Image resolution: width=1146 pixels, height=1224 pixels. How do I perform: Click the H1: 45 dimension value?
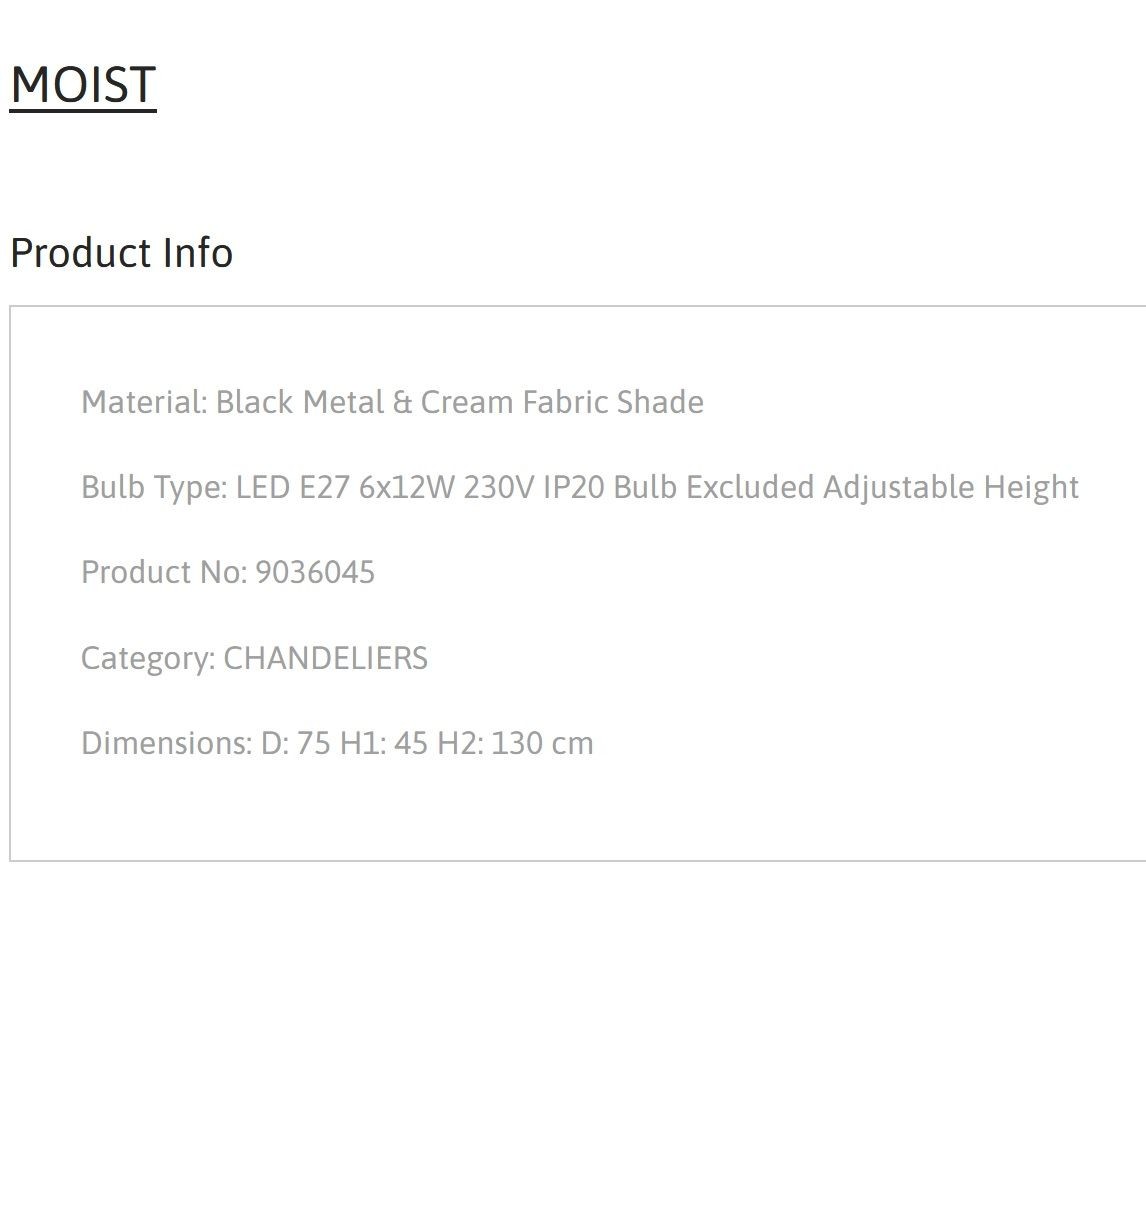pyautogui.click(x=384, y=743)
